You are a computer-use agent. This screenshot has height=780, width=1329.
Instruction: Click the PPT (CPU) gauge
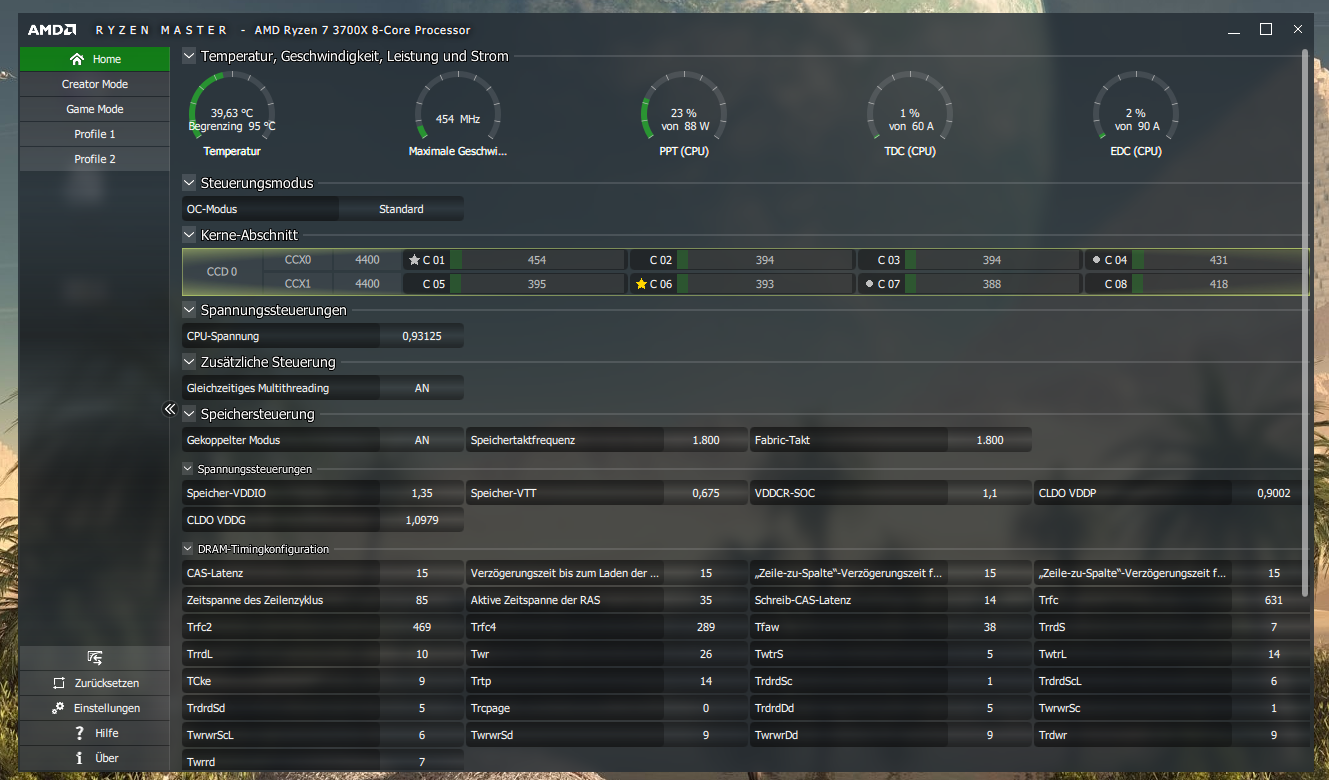[684, 113]
